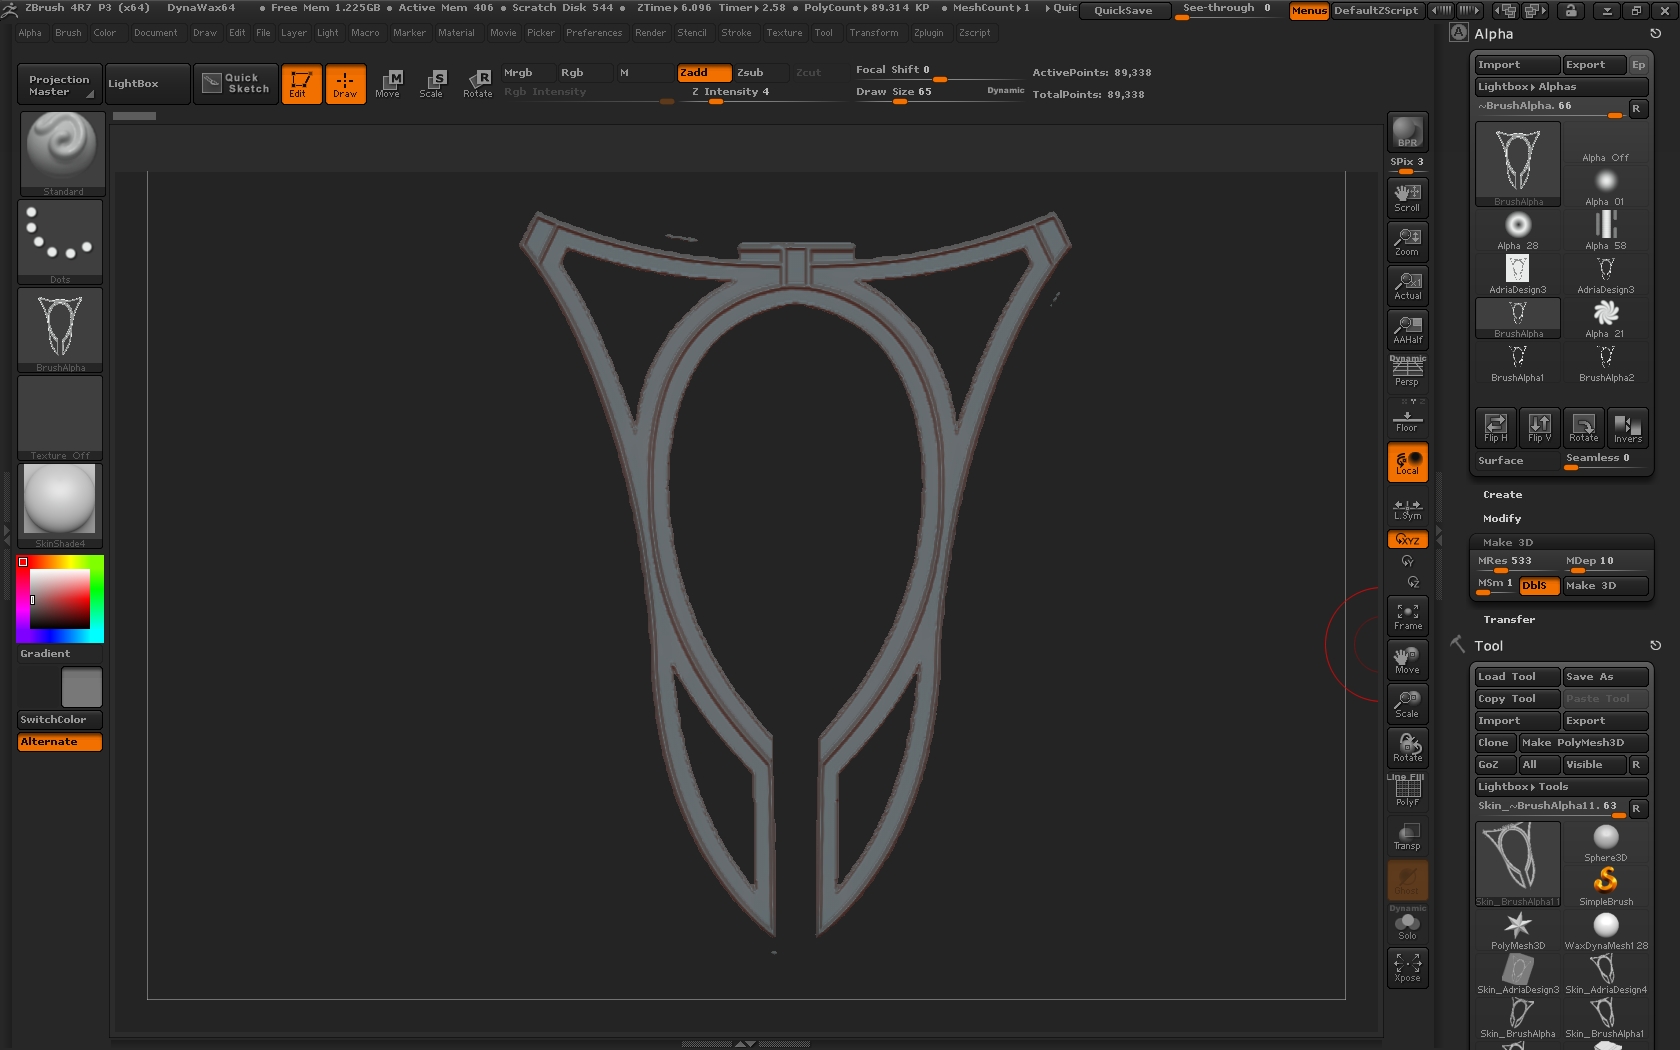1680x1050 pixels.
Task: Collapse the Alpha palette header
Action: click(1494, 34)
